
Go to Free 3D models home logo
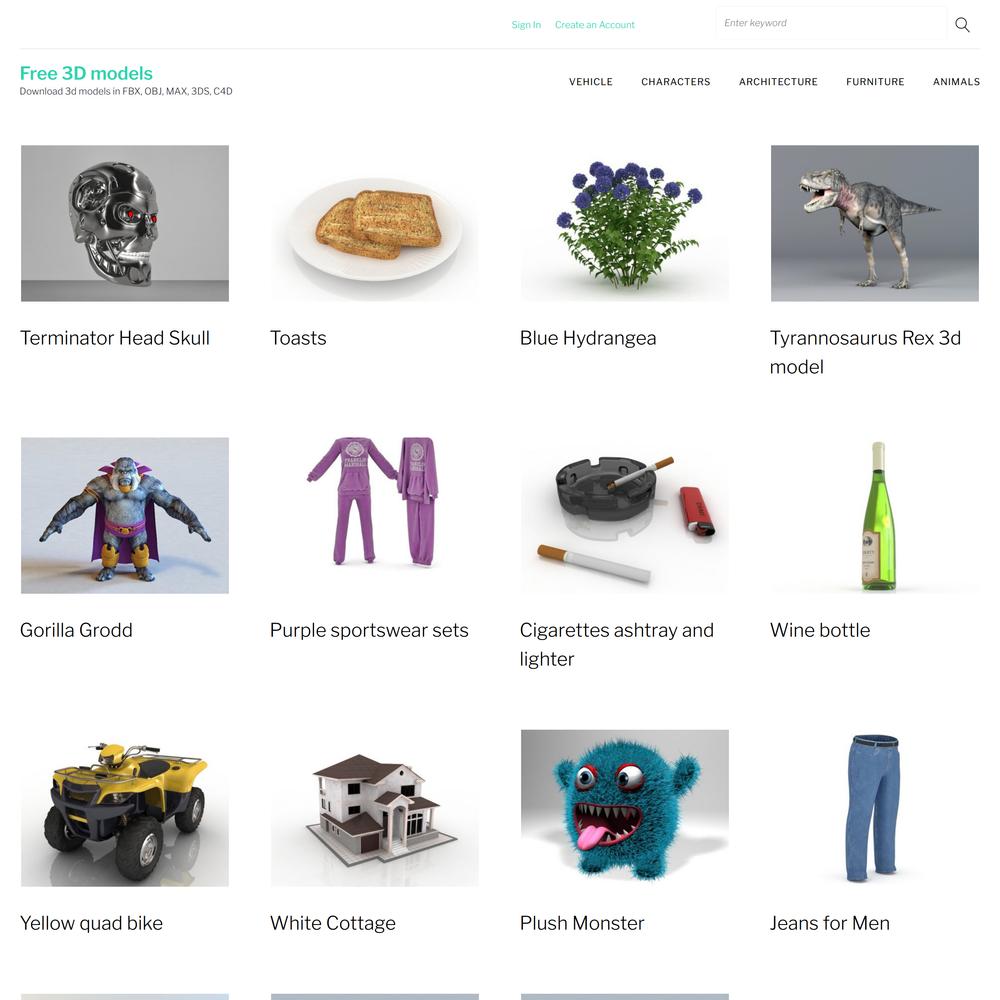click(86, 73)
